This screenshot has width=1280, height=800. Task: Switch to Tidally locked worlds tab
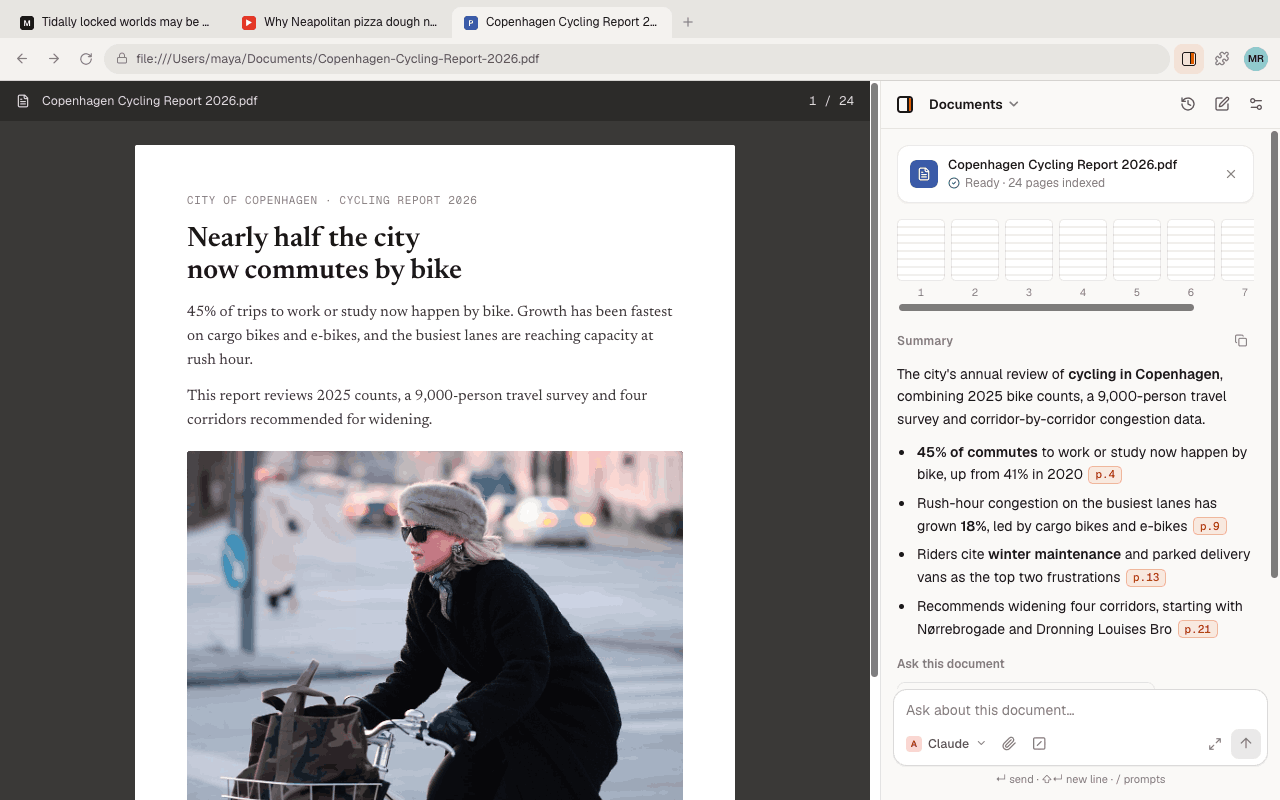coord(116,22)
